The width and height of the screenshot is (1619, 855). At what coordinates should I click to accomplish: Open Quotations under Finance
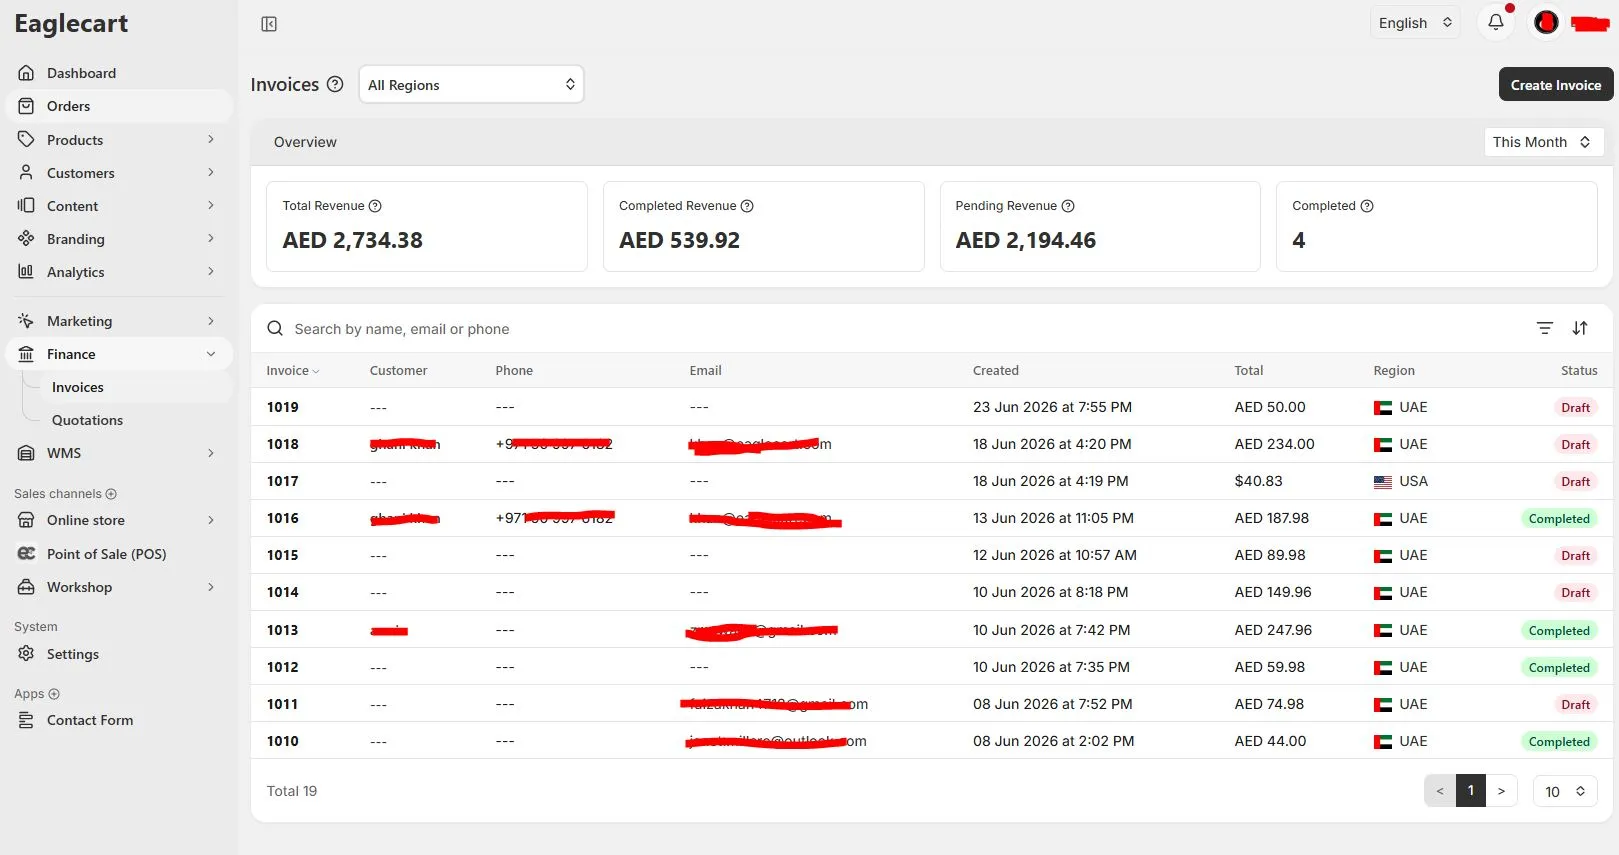(88, 420)
